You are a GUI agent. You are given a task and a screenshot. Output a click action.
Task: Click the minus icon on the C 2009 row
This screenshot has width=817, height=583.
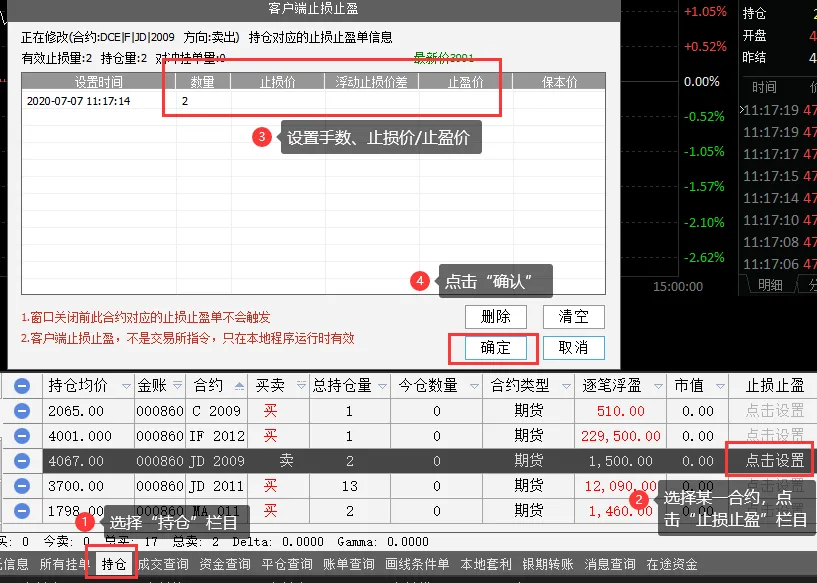pyautogui.click(x=21, y=411)
